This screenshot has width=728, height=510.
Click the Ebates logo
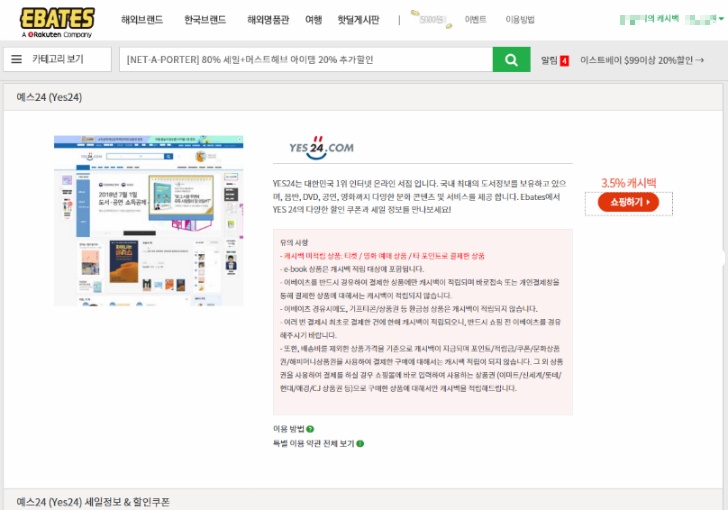pyautogui.click(x=57, y=23)
